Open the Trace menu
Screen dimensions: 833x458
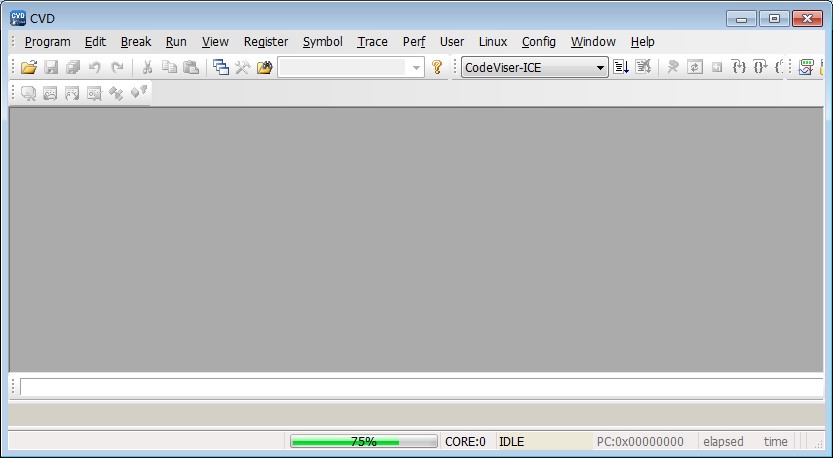pos(372,41)
